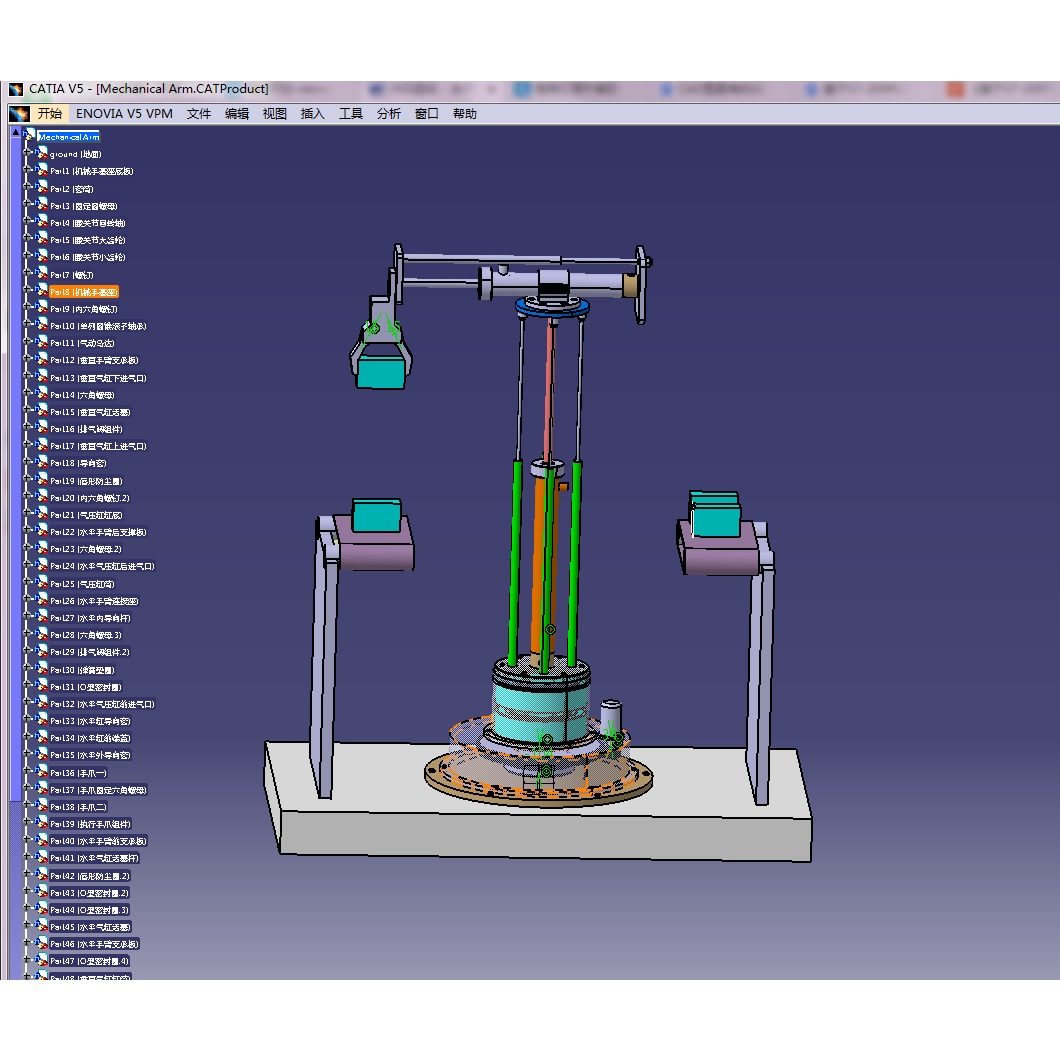Click the Part22 node icon in tree
Image resolution: width=1060 pixels, height=1060 pixels.
pyautogui.click(x=42, y=531)
